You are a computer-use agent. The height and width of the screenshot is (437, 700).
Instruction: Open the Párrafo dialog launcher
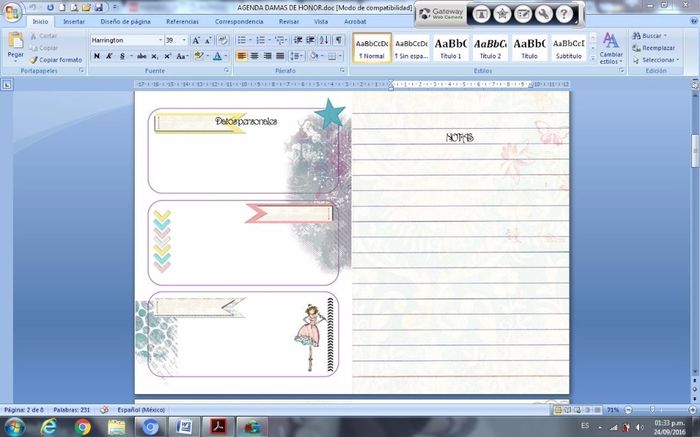tap(342, 71)
